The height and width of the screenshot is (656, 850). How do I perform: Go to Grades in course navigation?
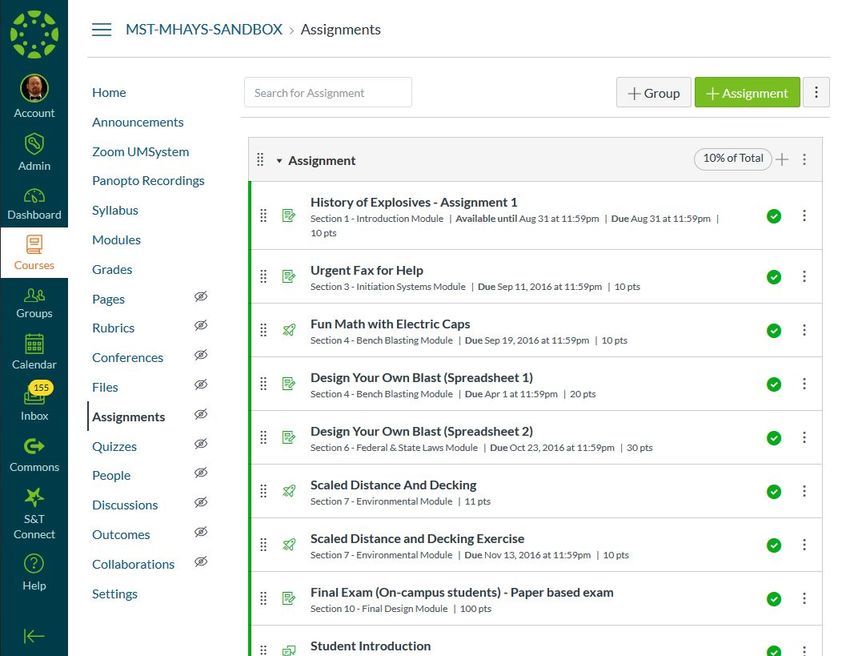point(112,269)
